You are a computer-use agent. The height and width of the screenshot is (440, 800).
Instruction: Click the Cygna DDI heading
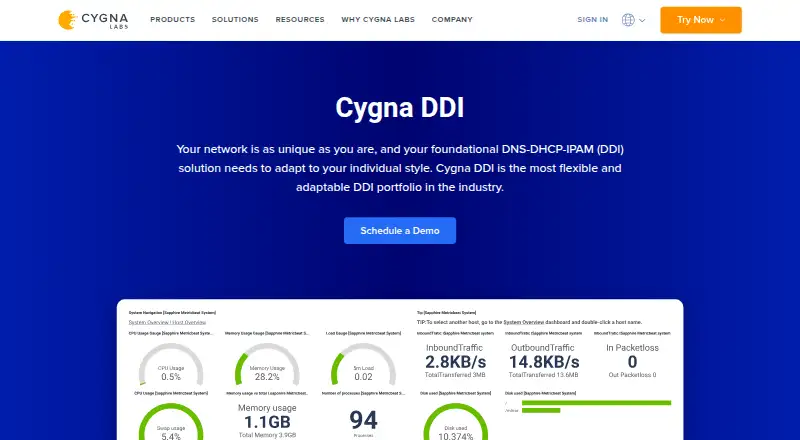click(399, 108)
